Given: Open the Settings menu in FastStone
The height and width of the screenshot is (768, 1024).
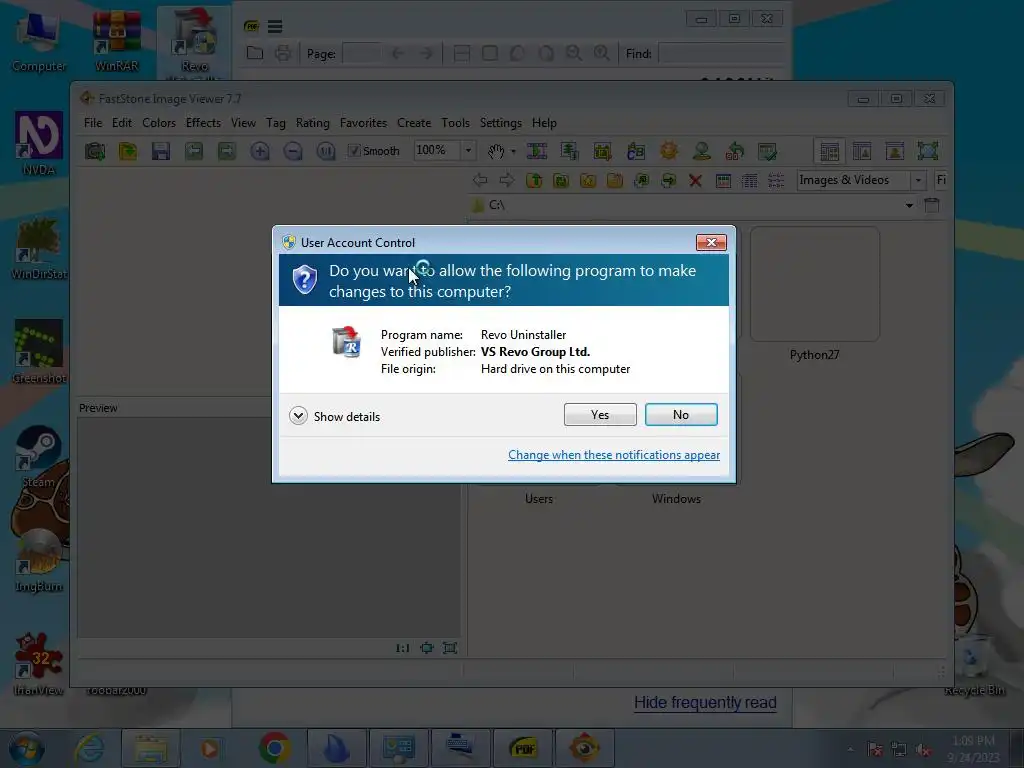Looking at the screenshot, I should point(501,123).
